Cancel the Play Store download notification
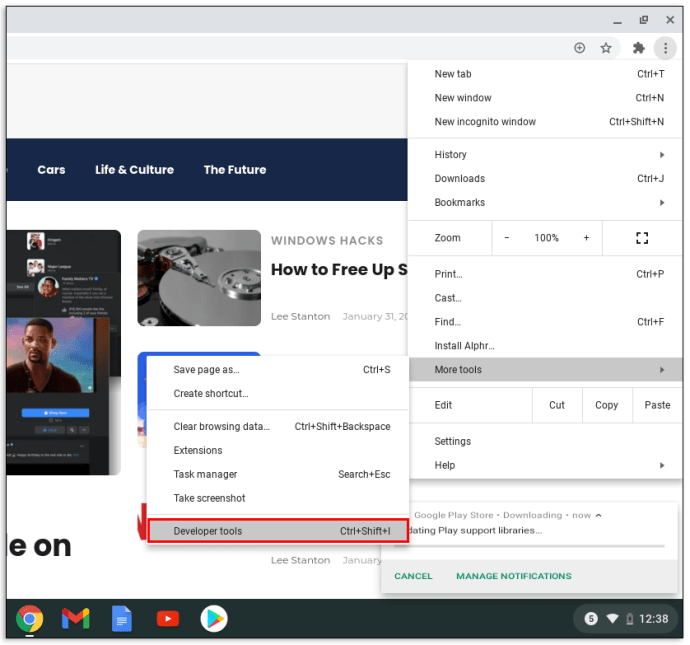The height and width of the screenshot is (645, 690). pyautogui.click(x=413, y=576)
